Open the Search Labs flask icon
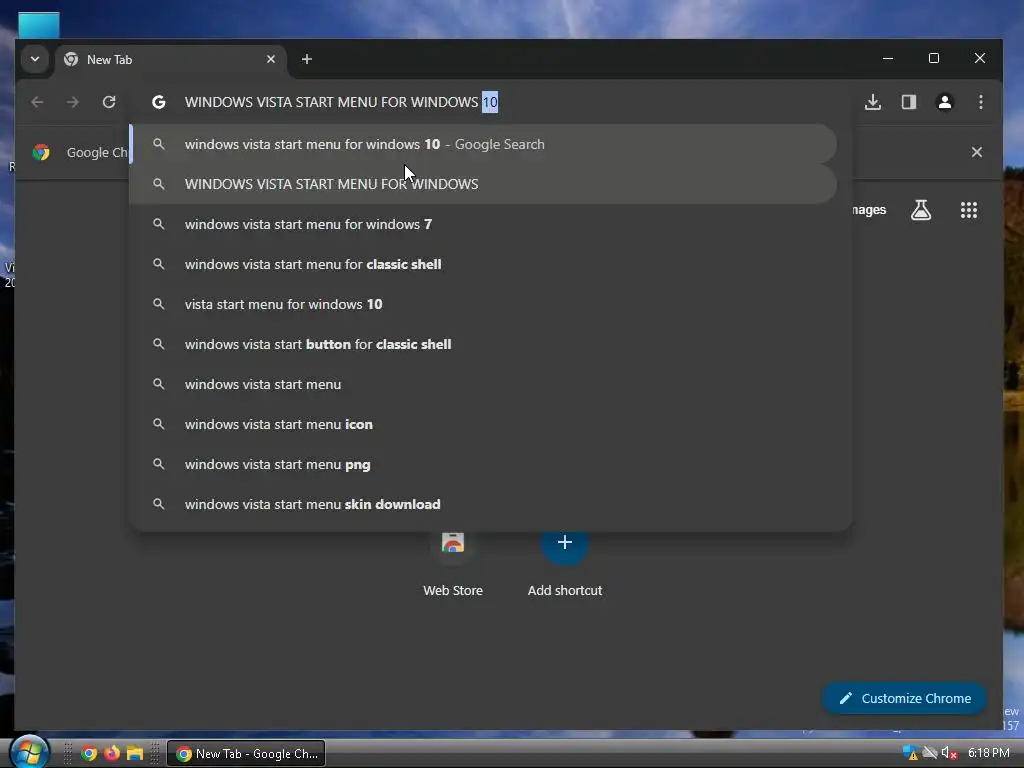This screenshot has height=768, width=1024. pos(921,210)
